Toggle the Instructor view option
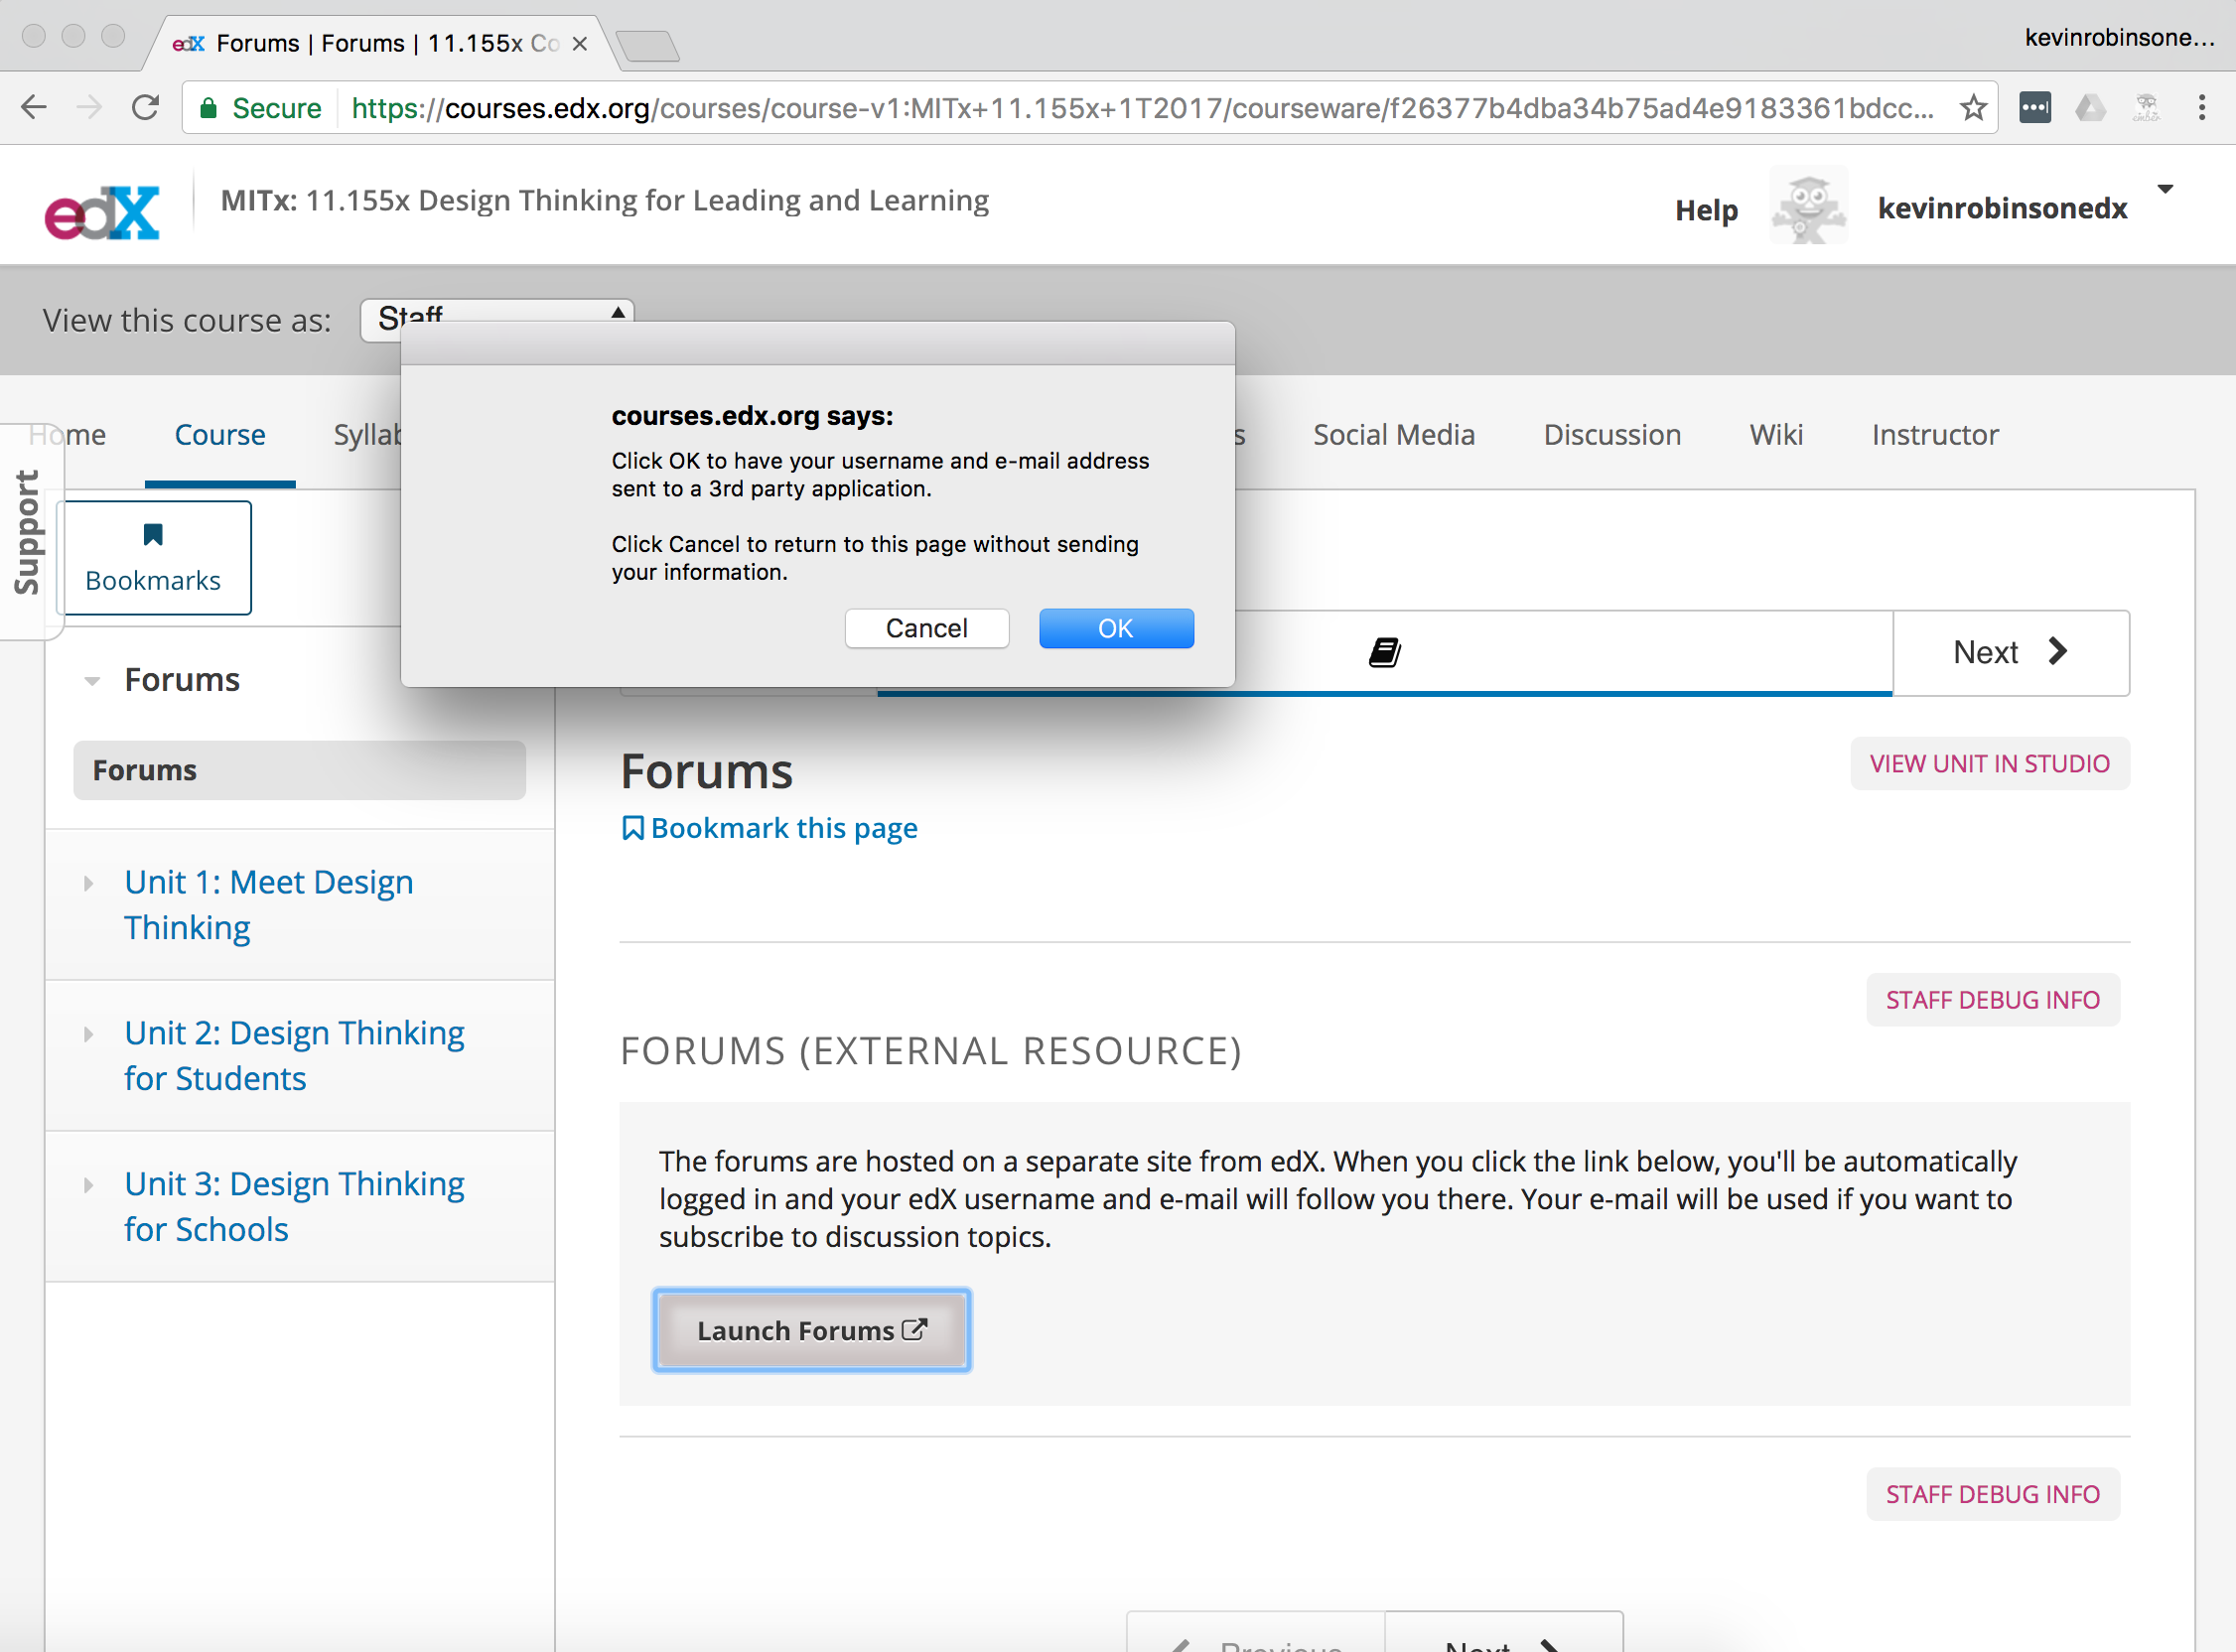Screen dimensions: 2236x1652 tap(1934, 434)
